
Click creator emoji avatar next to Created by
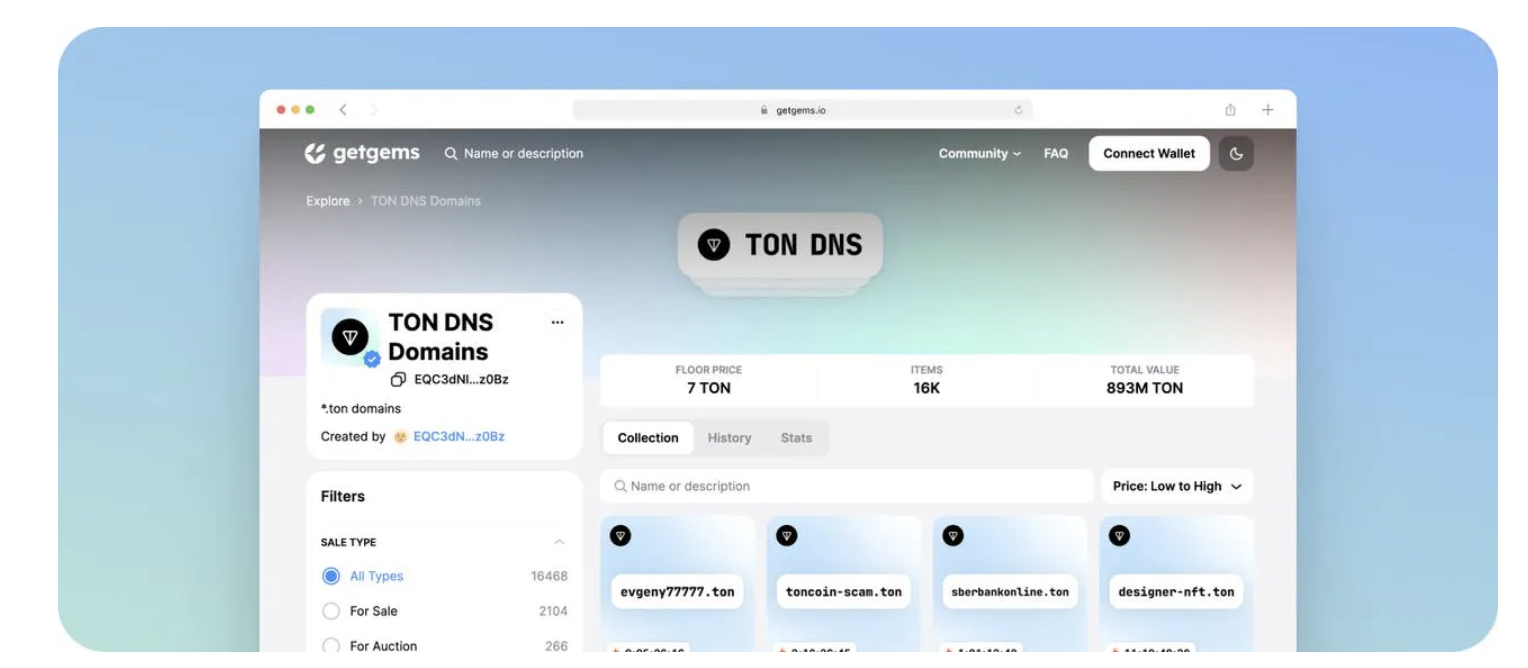point(400,437)
